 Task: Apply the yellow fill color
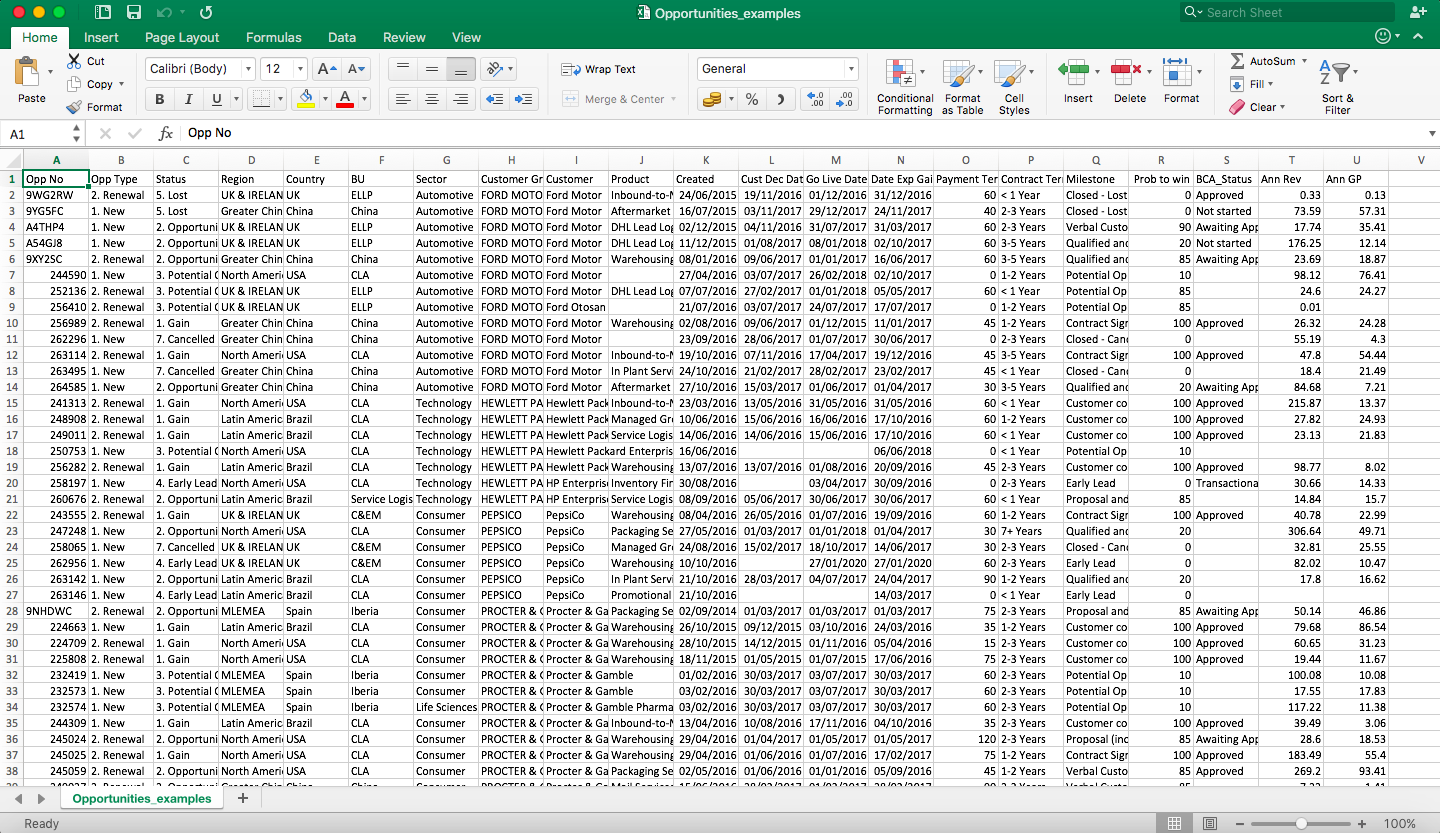coord(307,99)
